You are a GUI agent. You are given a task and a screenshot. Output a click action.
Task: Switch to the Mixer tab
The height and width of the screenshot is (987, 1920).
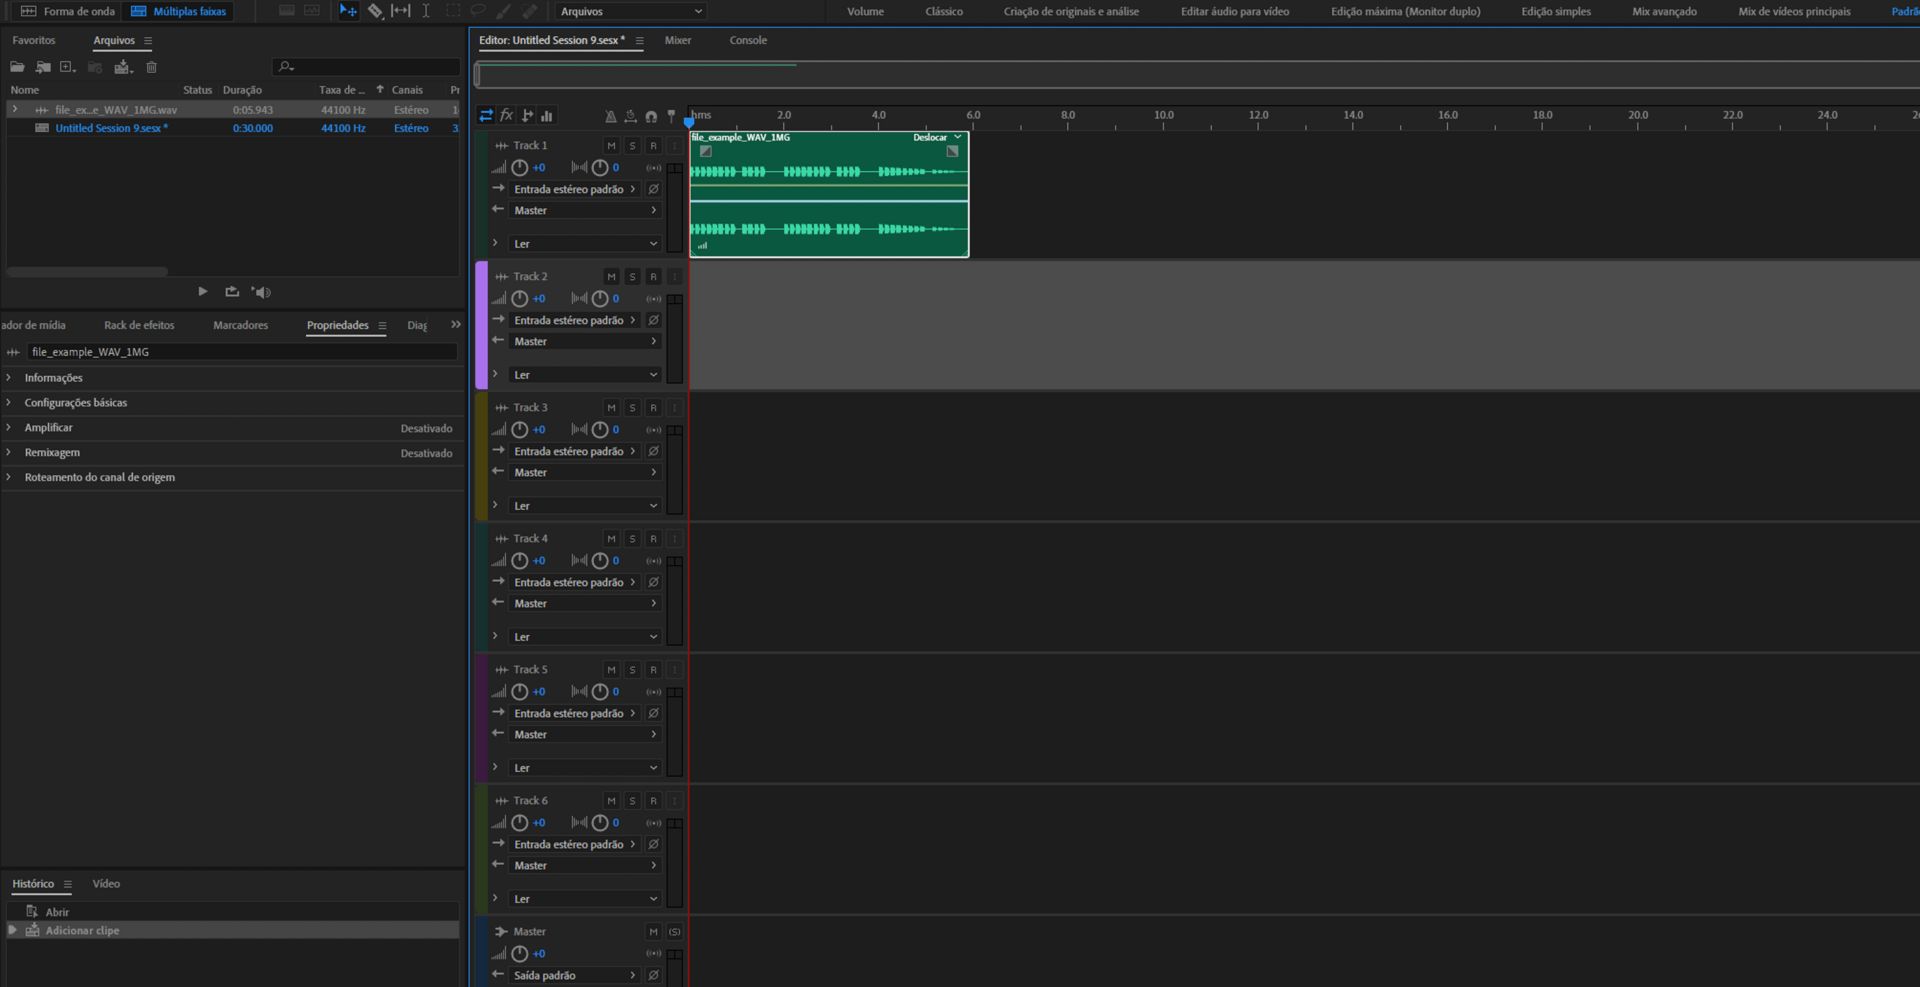[678, 40]
